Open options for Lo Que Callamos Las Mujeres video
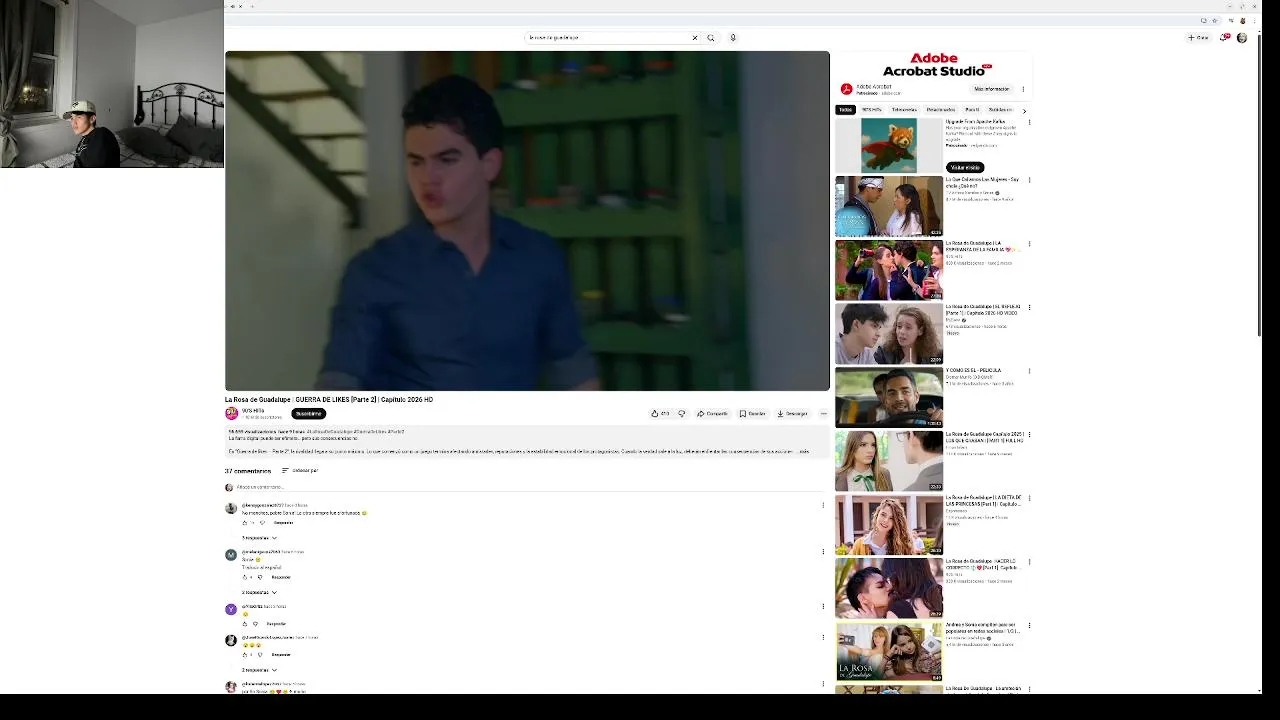 click(x=1029, y=180)
